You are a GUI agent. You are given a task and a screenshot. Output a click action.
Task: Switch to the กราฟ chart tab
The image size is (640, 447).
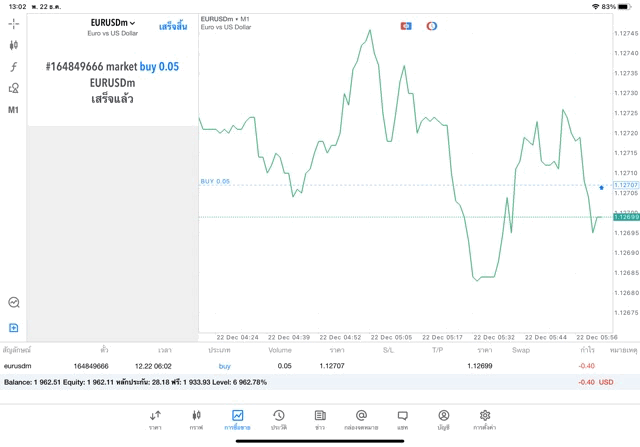[x=196, y=420]
